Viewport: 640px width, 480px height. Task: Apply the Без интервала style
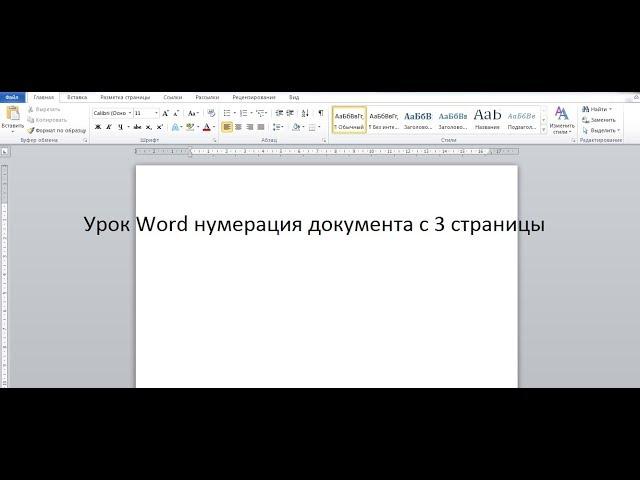pos(384,120)
